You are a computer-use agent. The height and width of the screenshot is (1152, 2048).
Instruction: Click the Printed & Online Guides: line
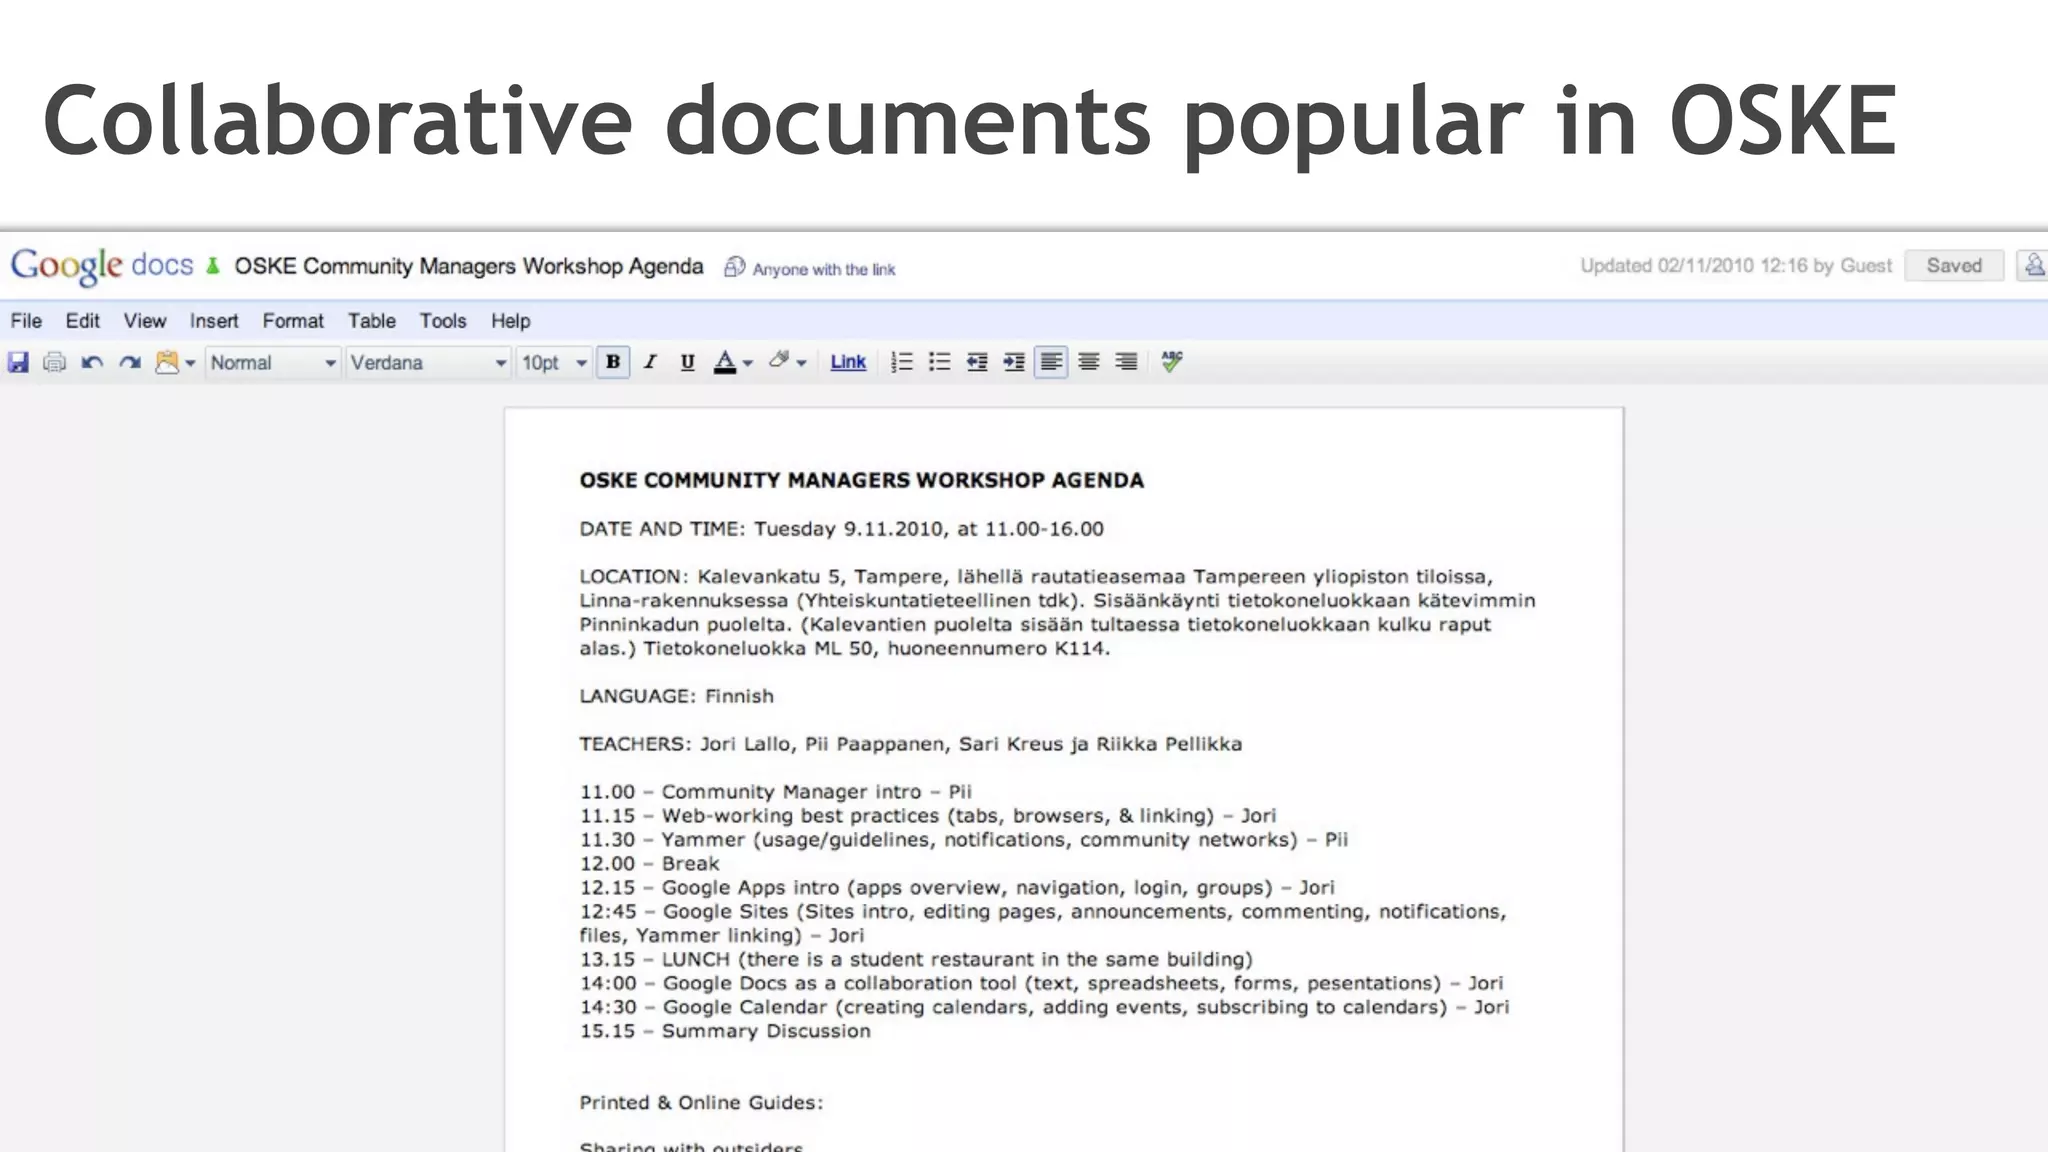701,1103
